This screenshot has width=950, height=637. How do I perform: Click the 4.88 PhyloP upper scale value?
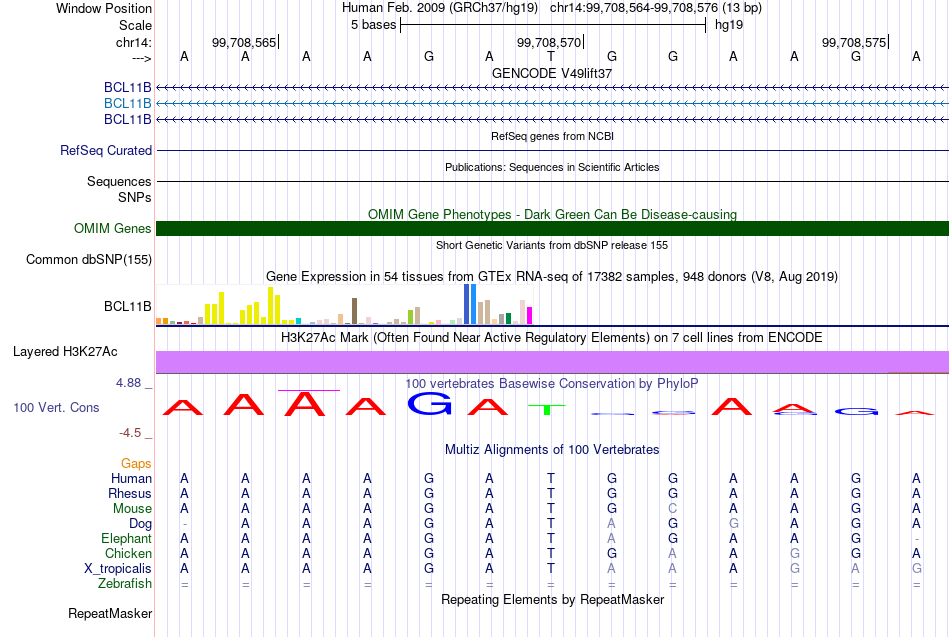[x=128, y=383]
